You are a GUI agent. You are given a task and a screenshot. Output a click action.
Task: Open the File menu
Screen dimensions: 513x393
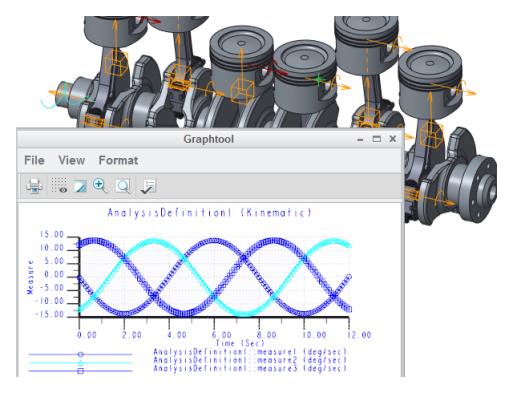[34, 160]
